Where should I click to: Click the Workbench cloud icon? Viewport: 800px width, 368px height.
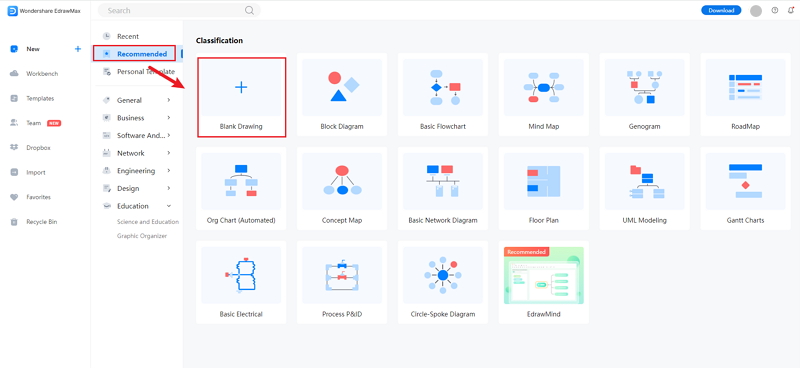pyautogui.click(x=14, y=73)
